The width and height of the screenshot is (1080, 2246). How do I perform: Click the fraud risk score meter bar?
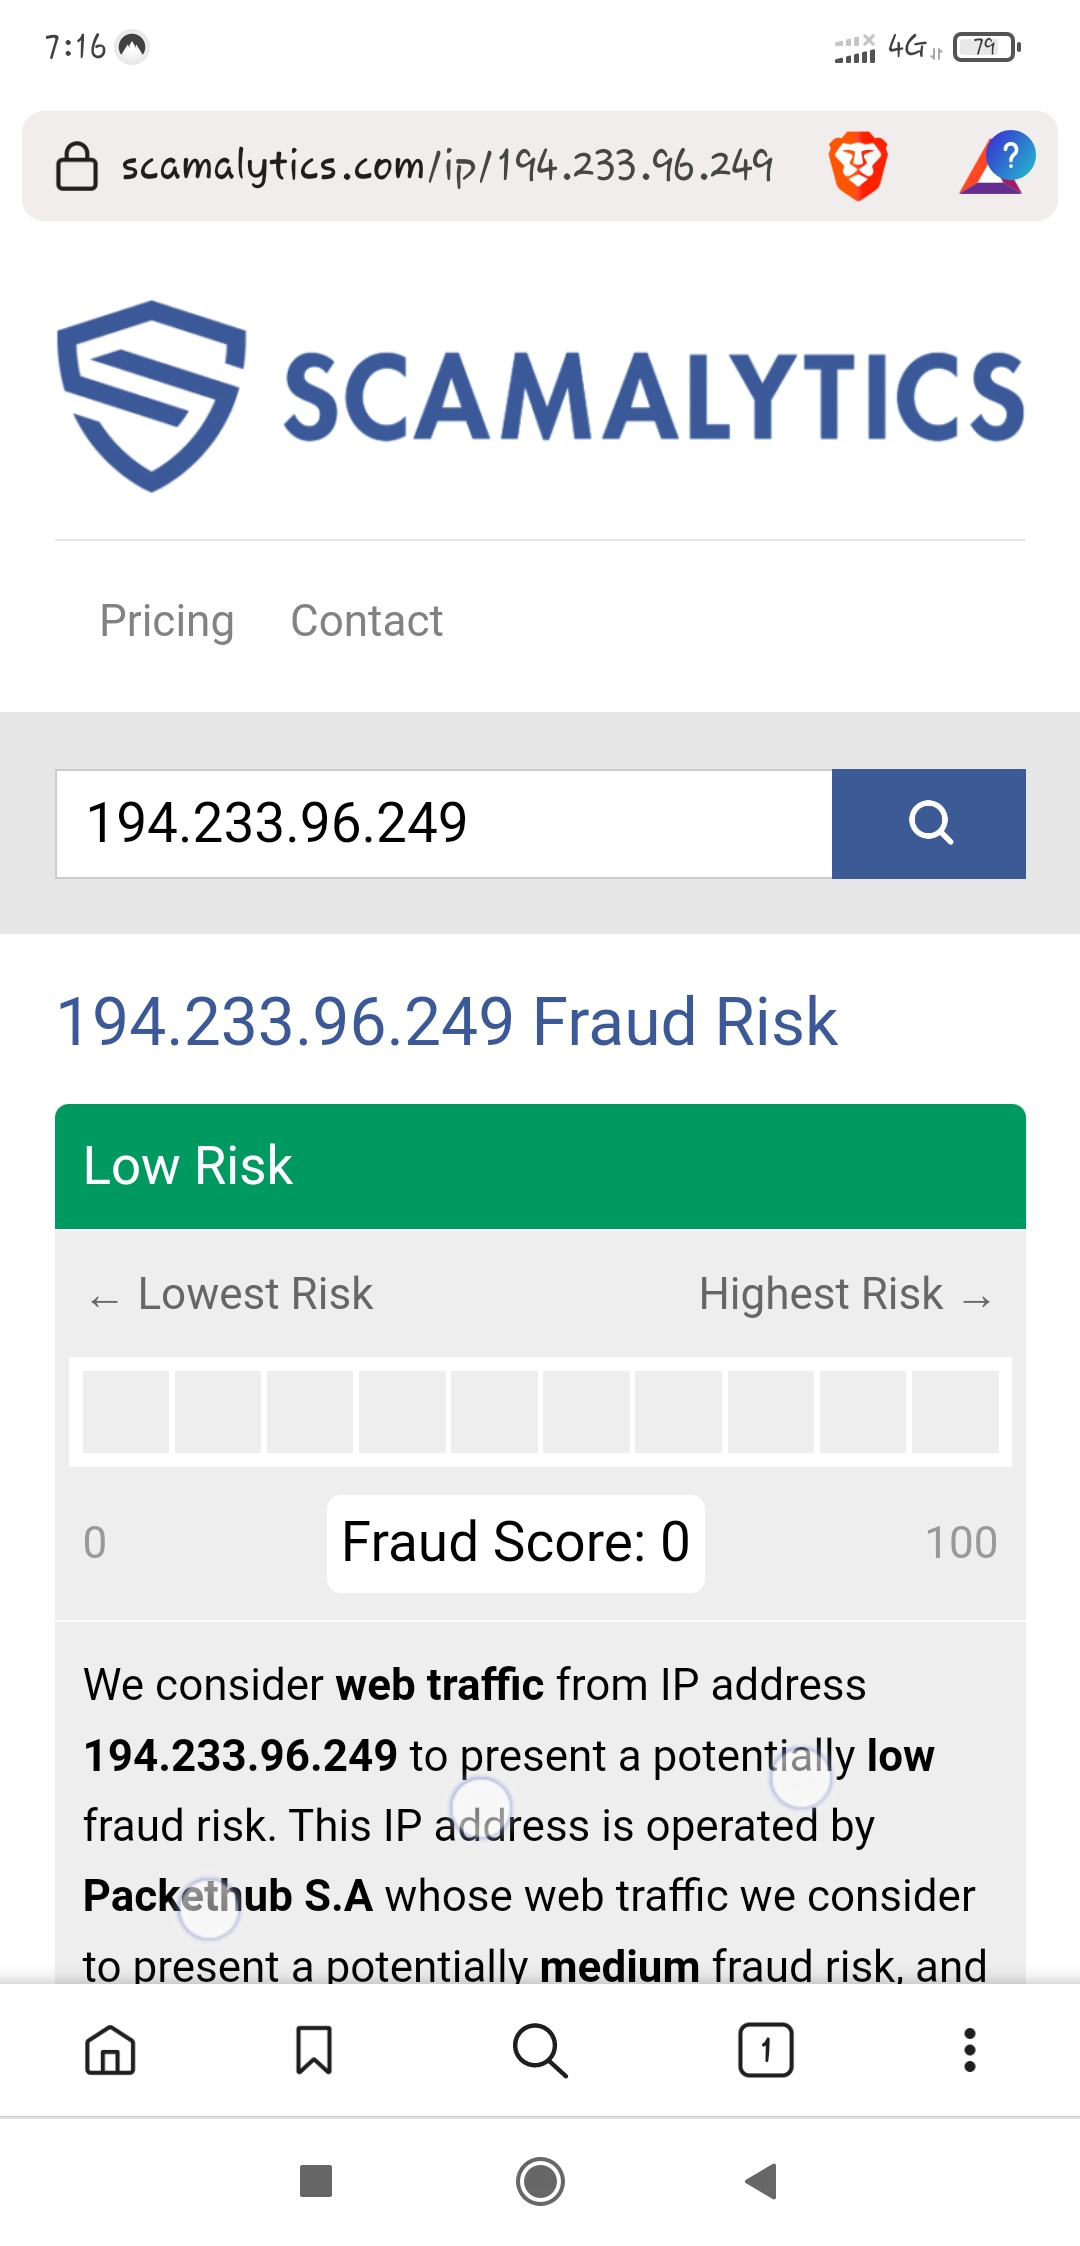coord(540,1411)
